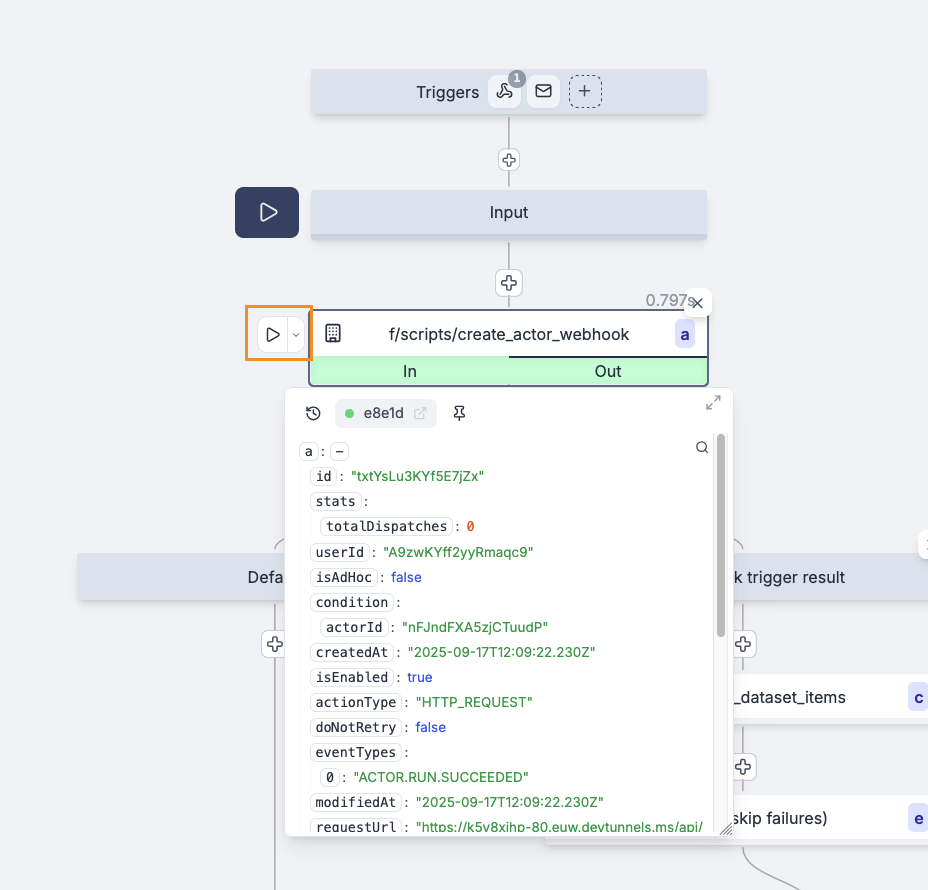Open search in the result viewer

click(702, 447)
